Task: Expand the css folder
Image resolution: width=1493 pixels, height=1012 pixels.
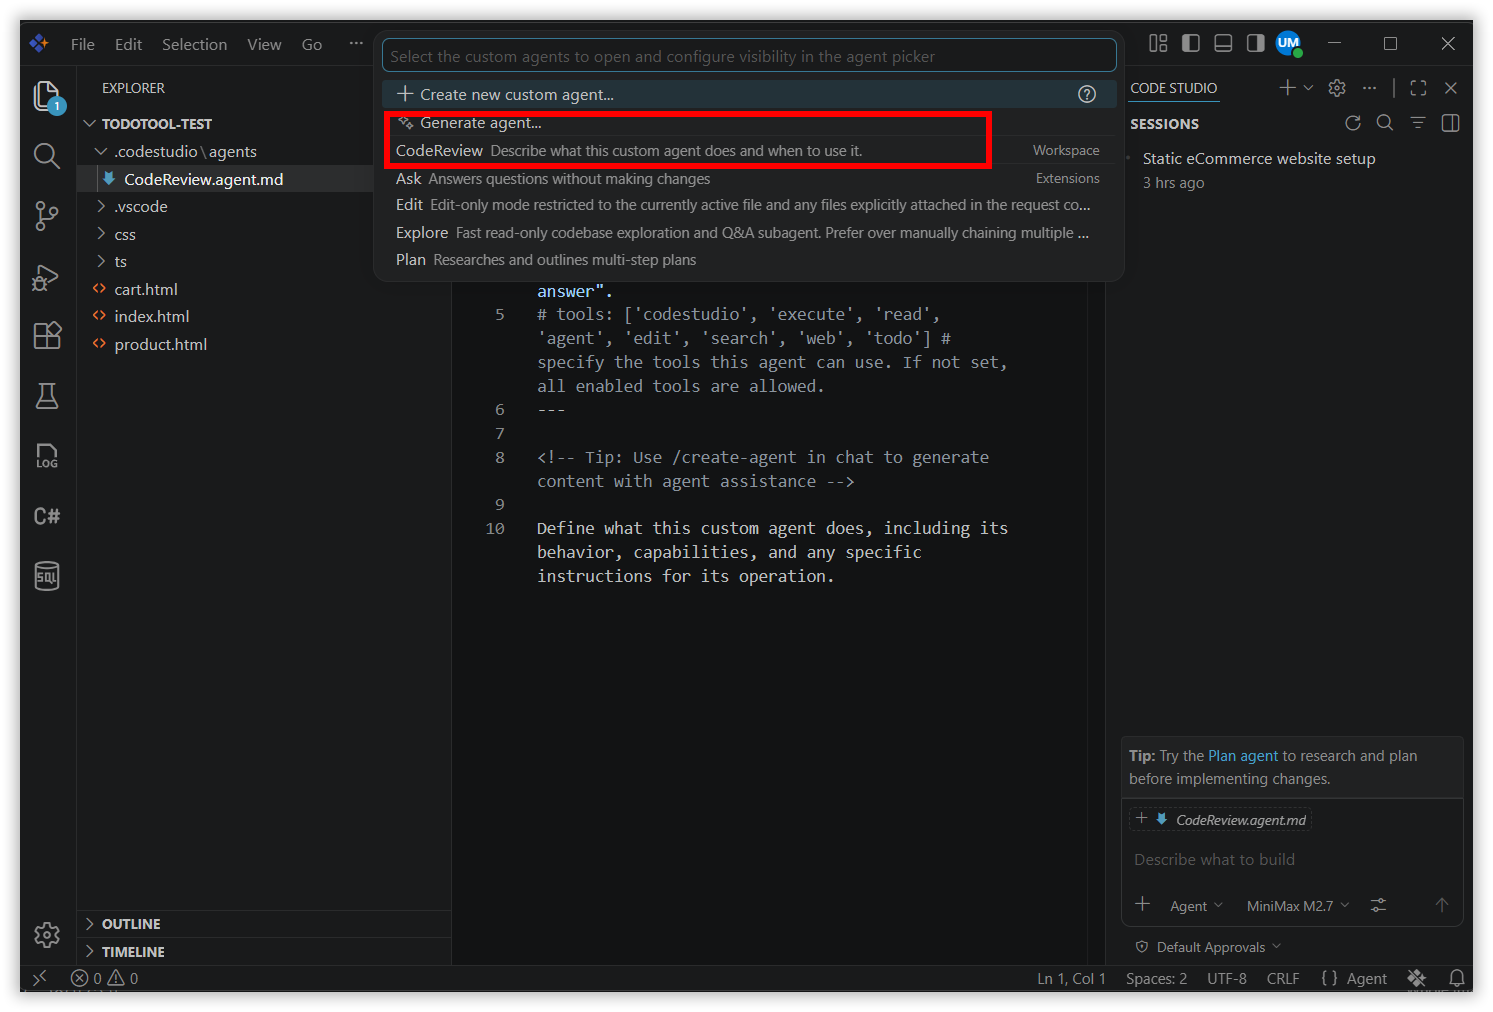Action: 101,234
